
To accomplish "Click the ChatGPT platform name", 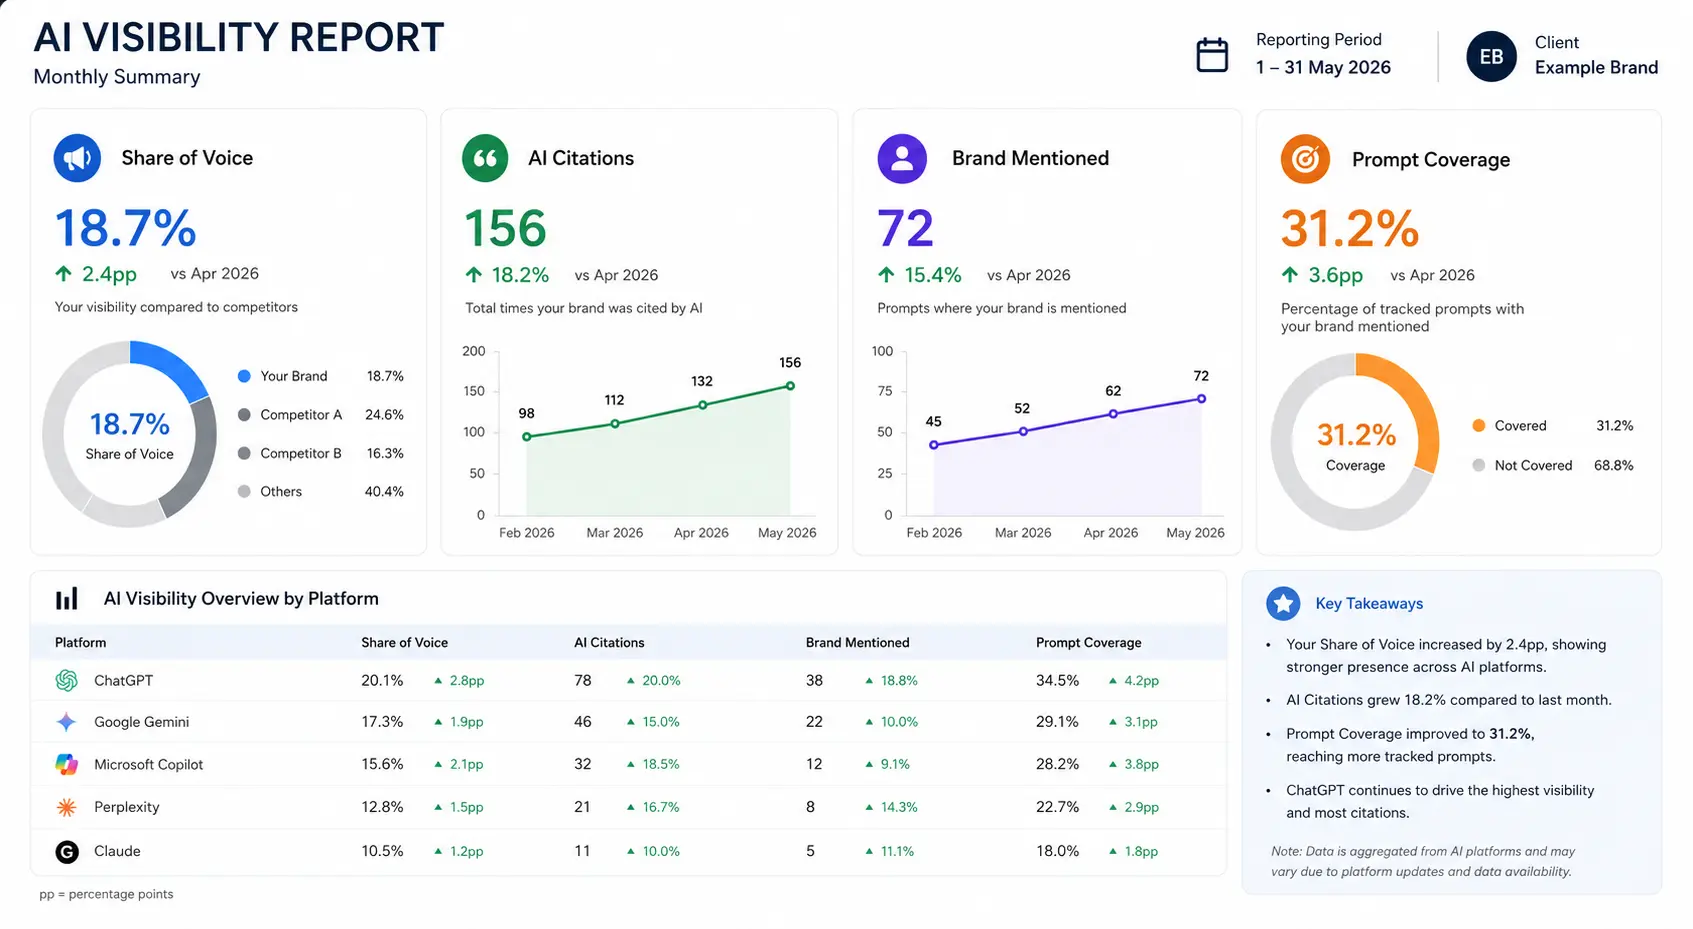I will (x=123, y=680).
